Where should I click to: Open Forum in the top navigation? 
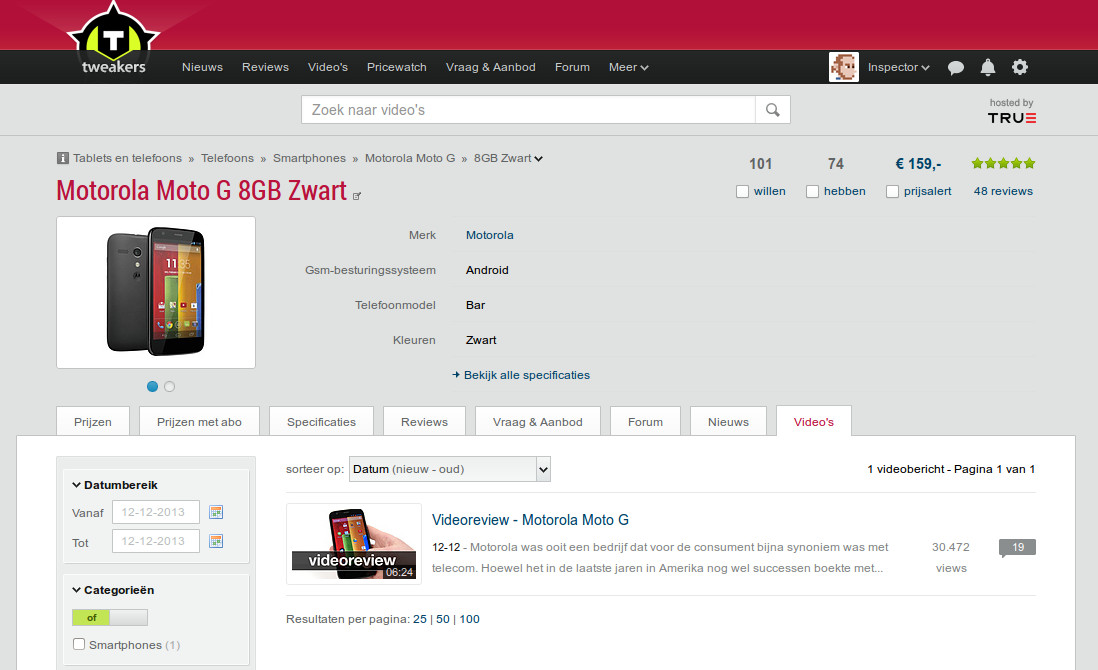572,67
